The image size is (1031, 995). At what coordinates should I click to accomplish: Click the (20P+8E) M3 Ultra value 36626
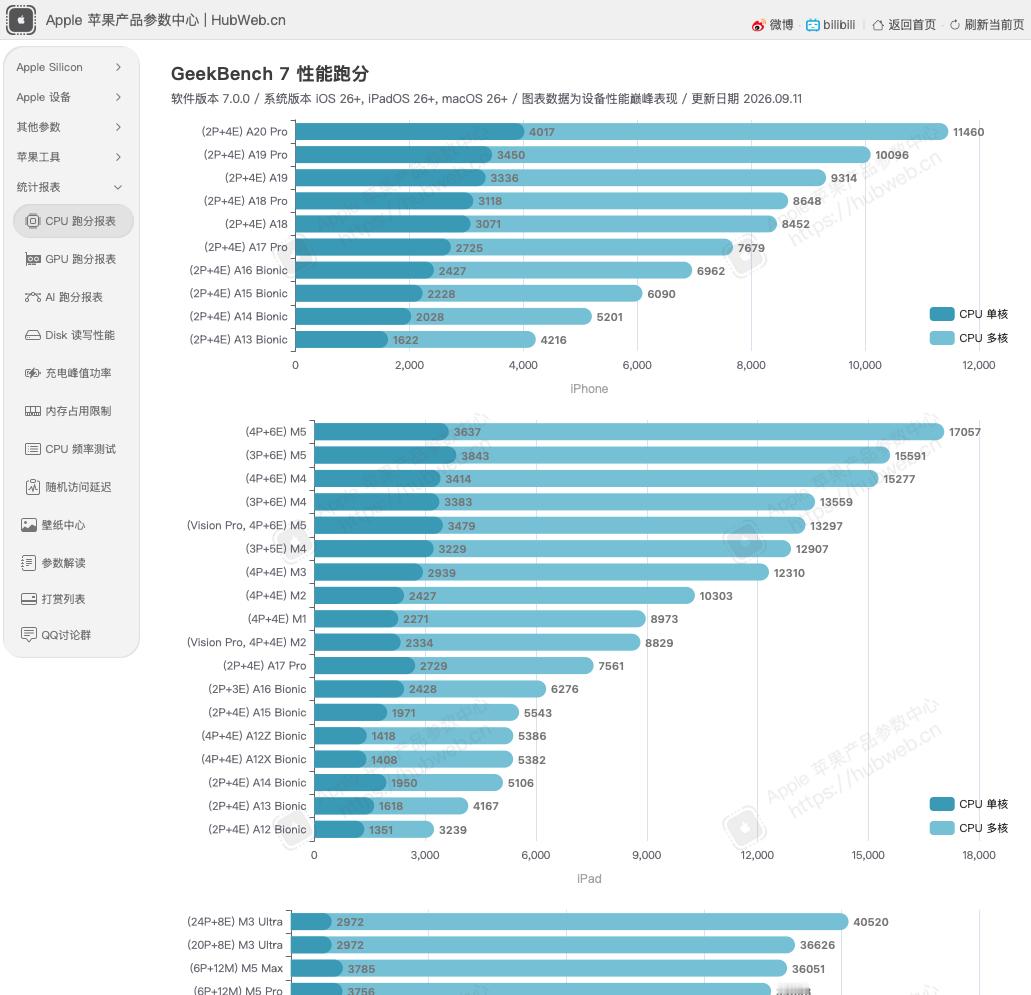tap(817, 945)
